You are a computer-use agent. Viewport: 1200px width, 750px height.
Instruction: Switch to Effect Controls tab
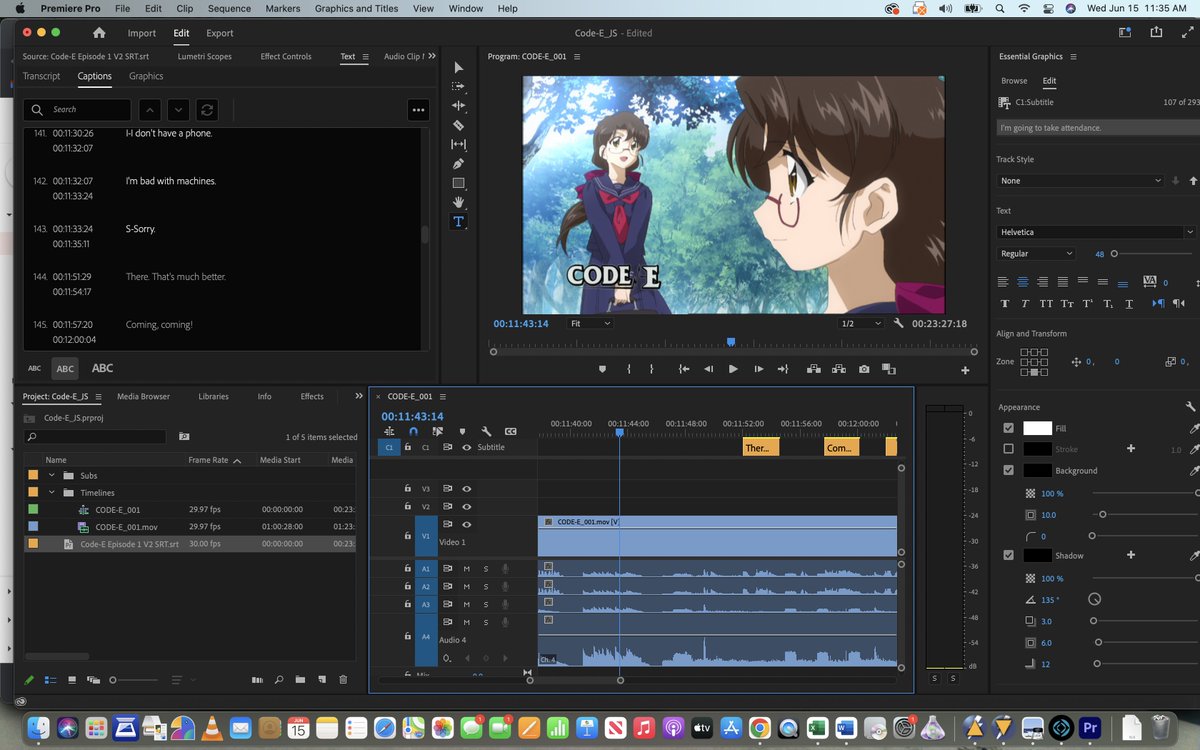[286, 57]
